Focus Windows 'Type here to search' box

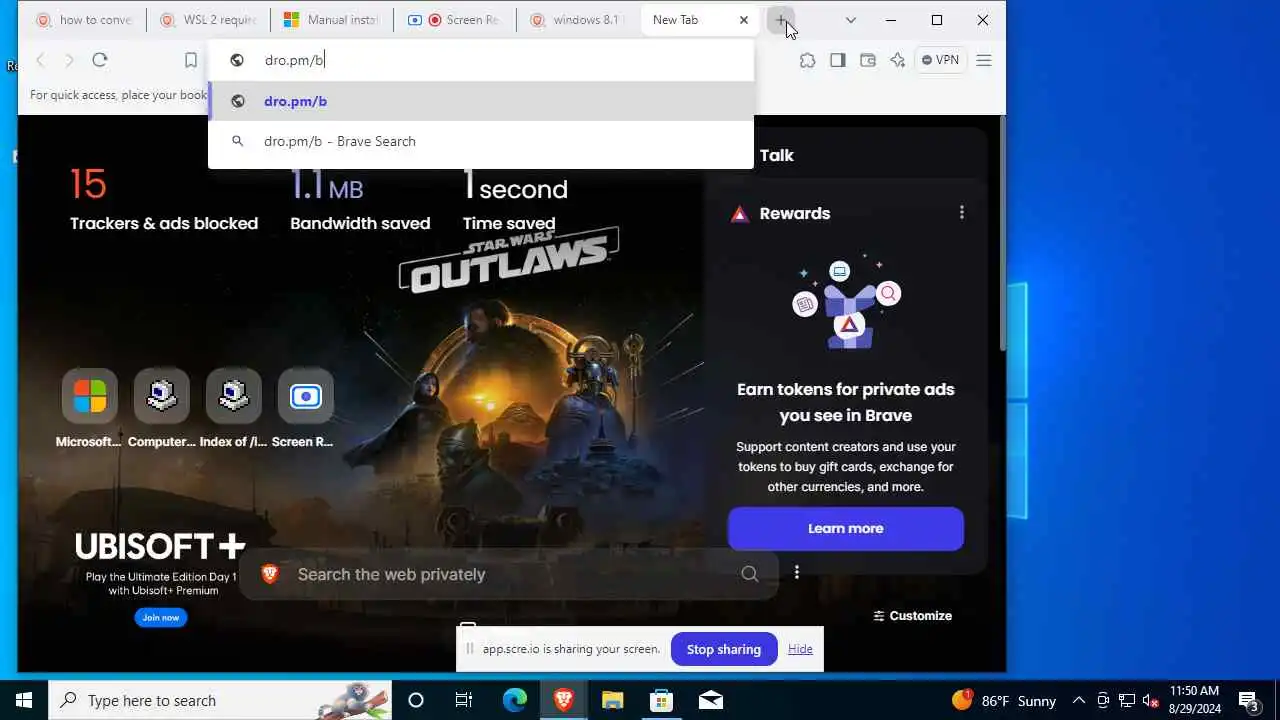click(220, 700)
